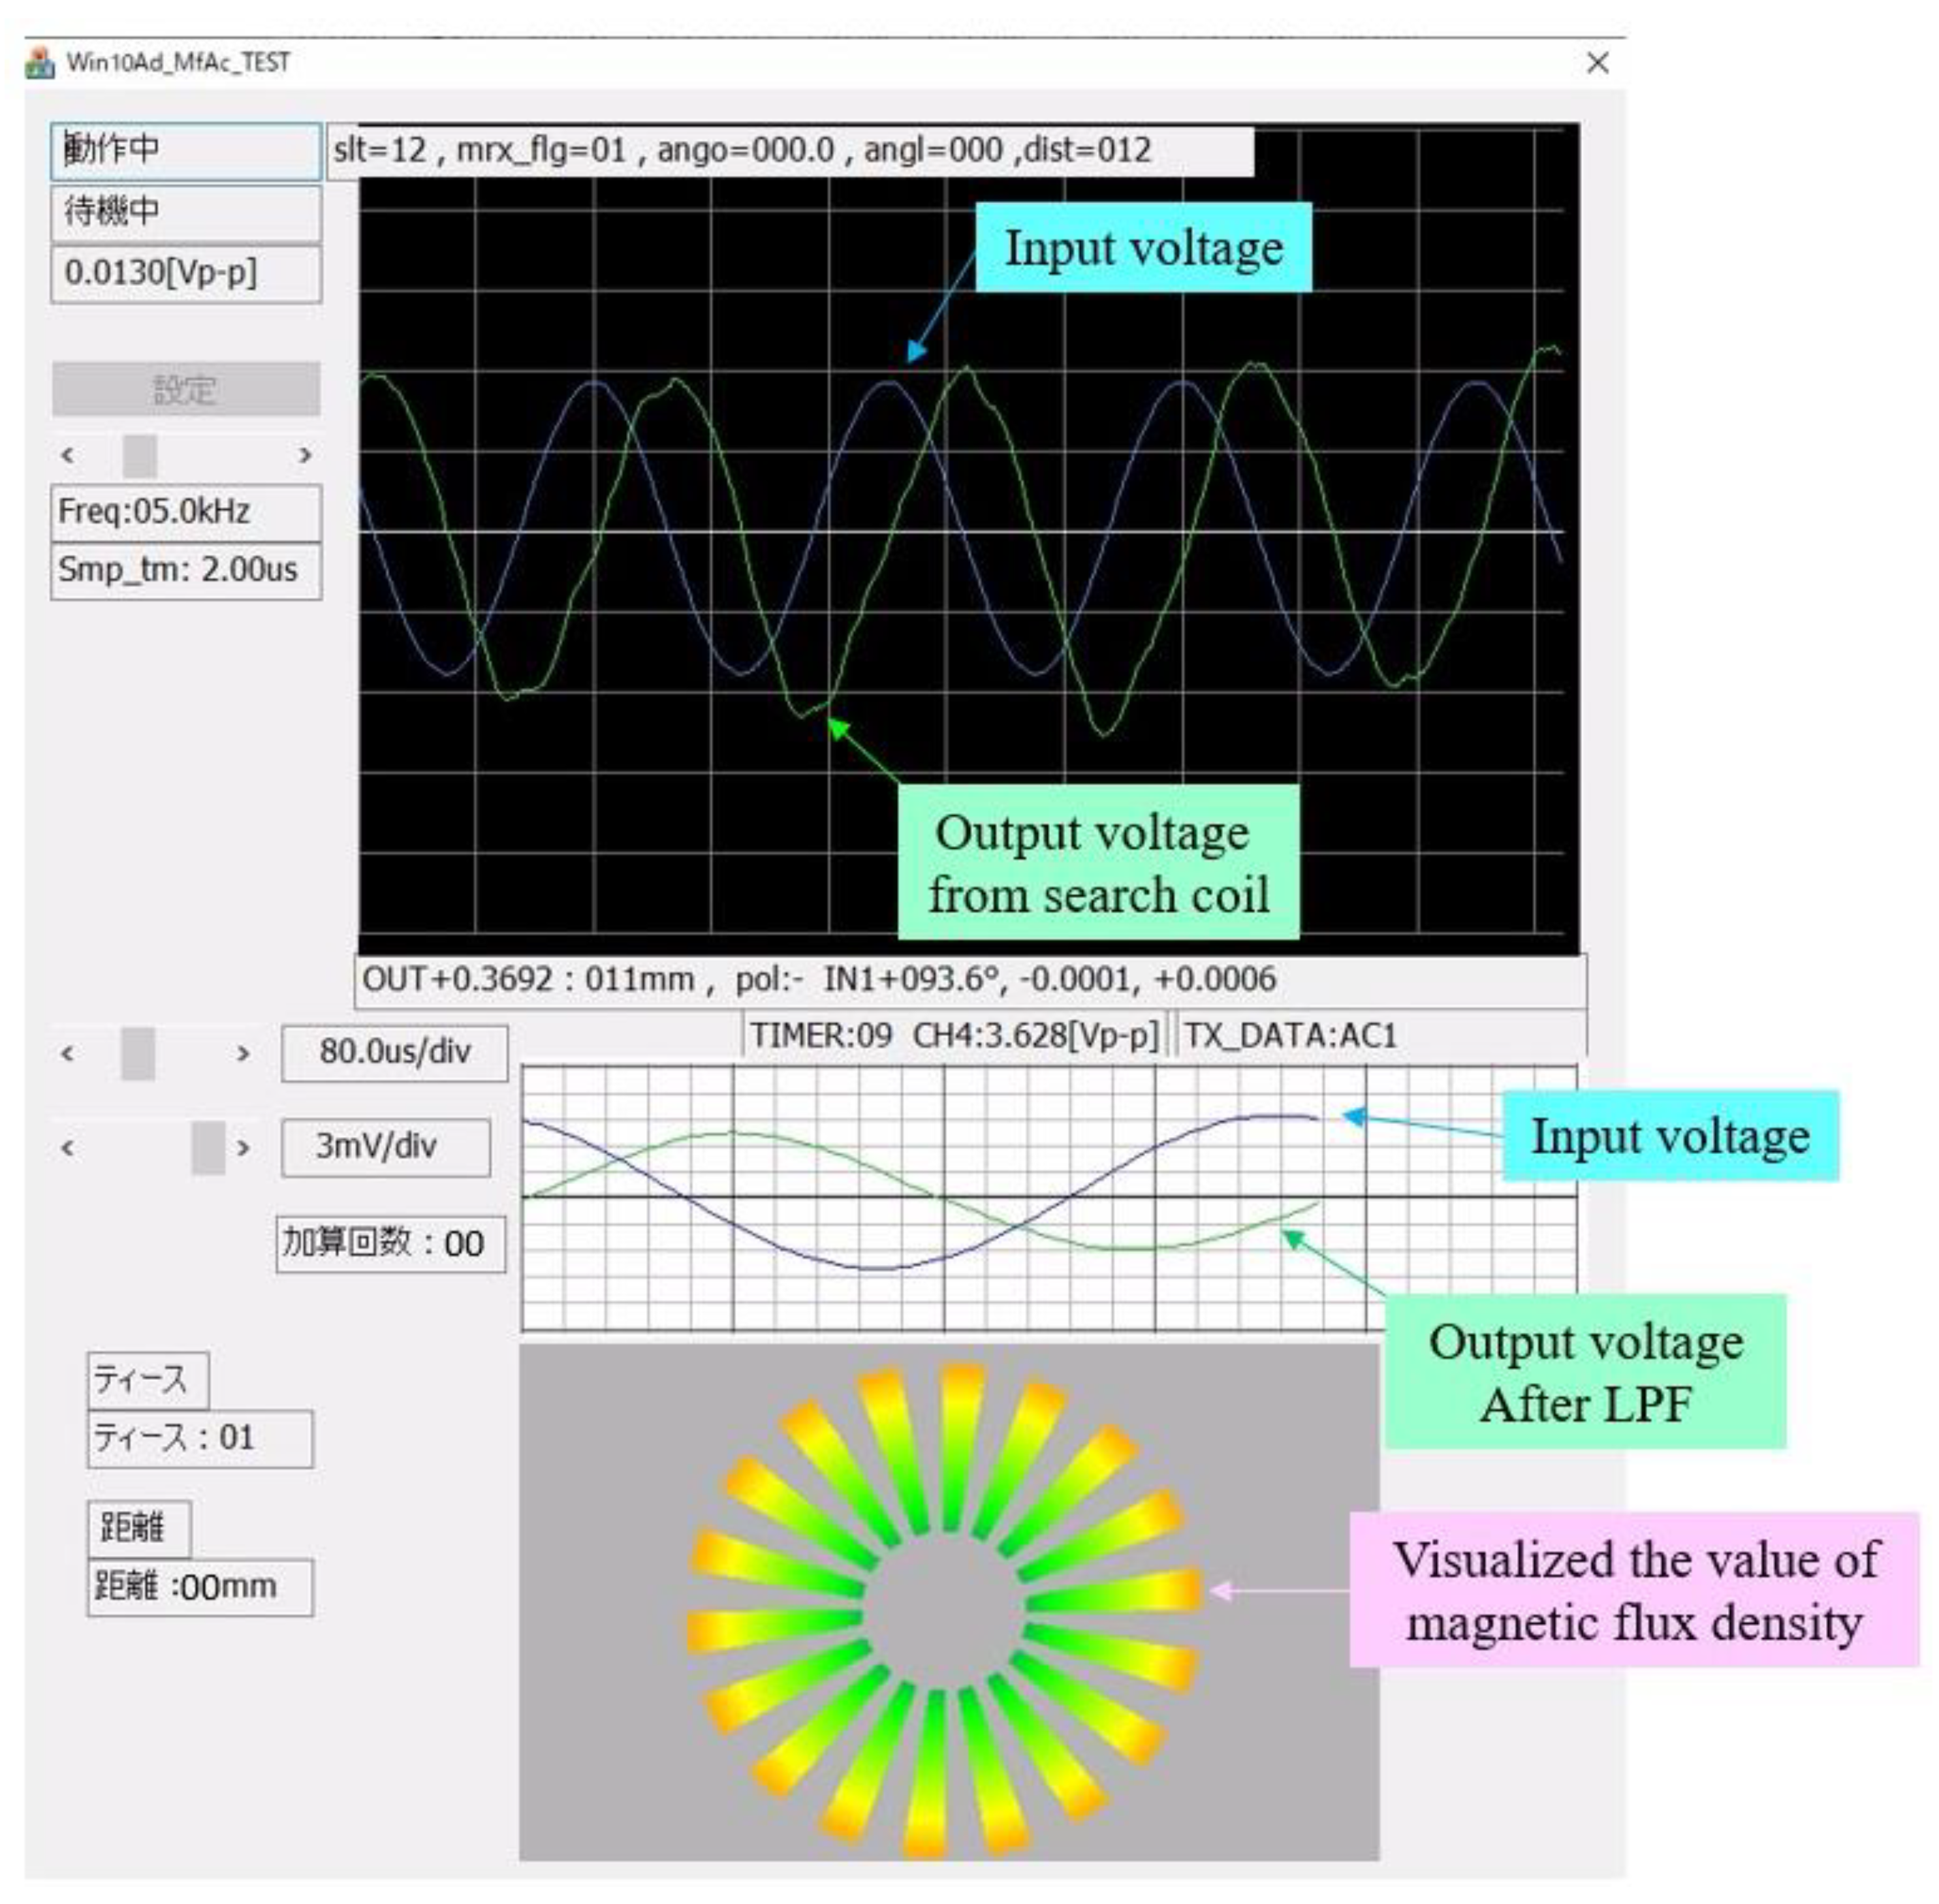
Task: Click mV/div scrollbar left arrow
Action: click(x=68, y=1147)
